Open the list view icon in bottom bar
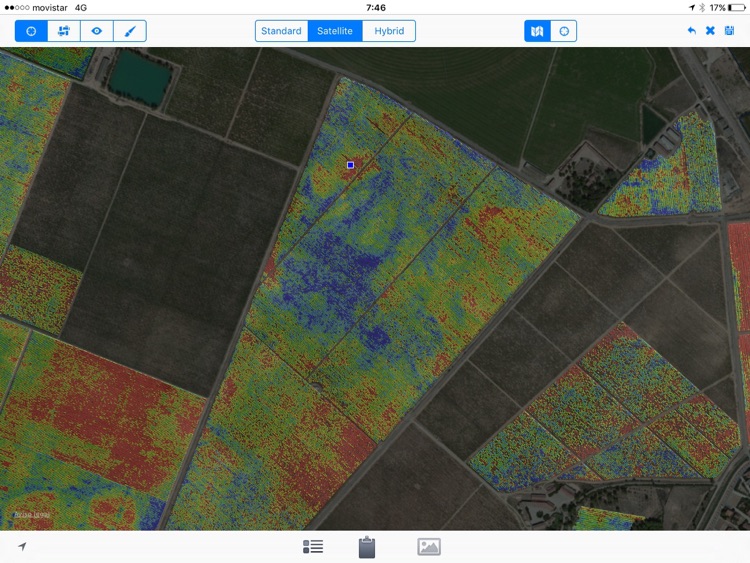The width and height of the screenshot is (750, 563). point(313,546)
